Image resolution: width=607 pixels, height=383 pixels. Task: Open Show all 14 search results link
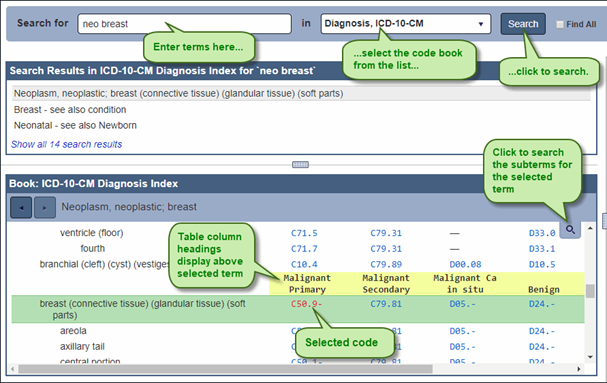point(66,144)
